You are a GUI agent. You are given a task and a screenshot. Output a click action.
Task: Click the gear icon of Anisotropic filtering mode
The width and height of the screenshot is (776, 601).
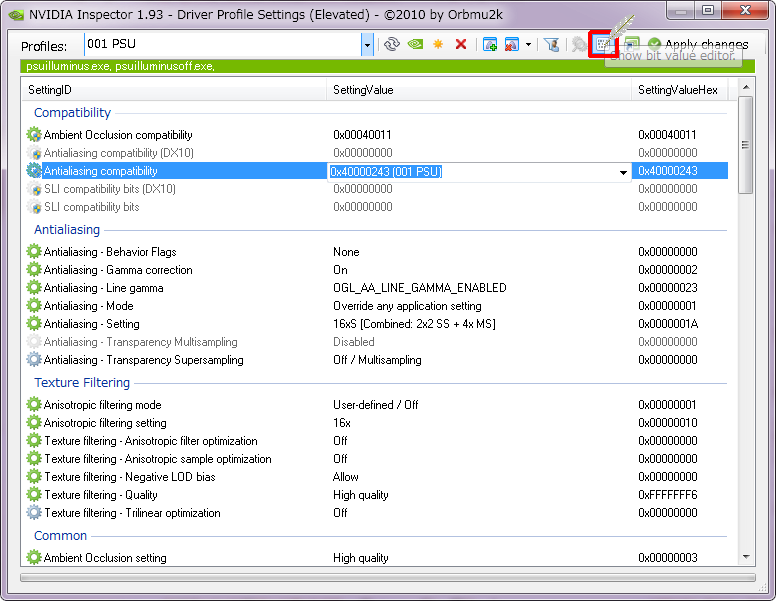(x=34, y=404)
